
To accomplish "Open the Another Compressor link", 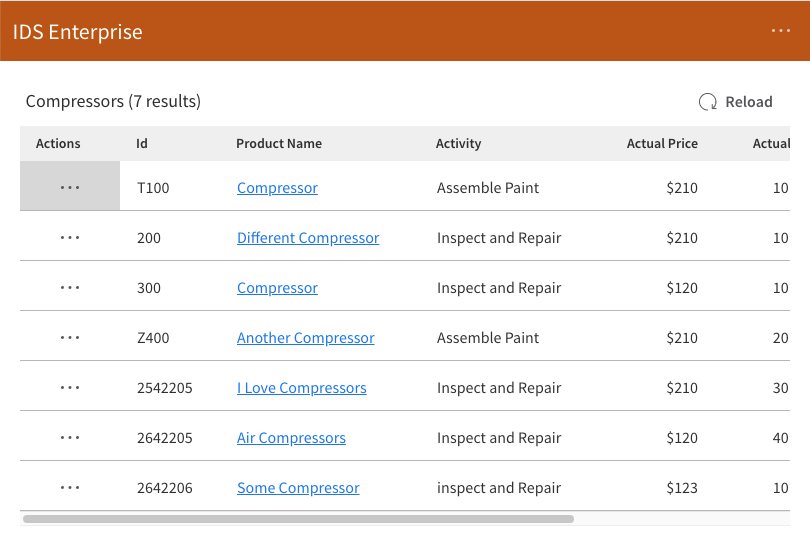I will pyautogui.click(x=305, y=338).
